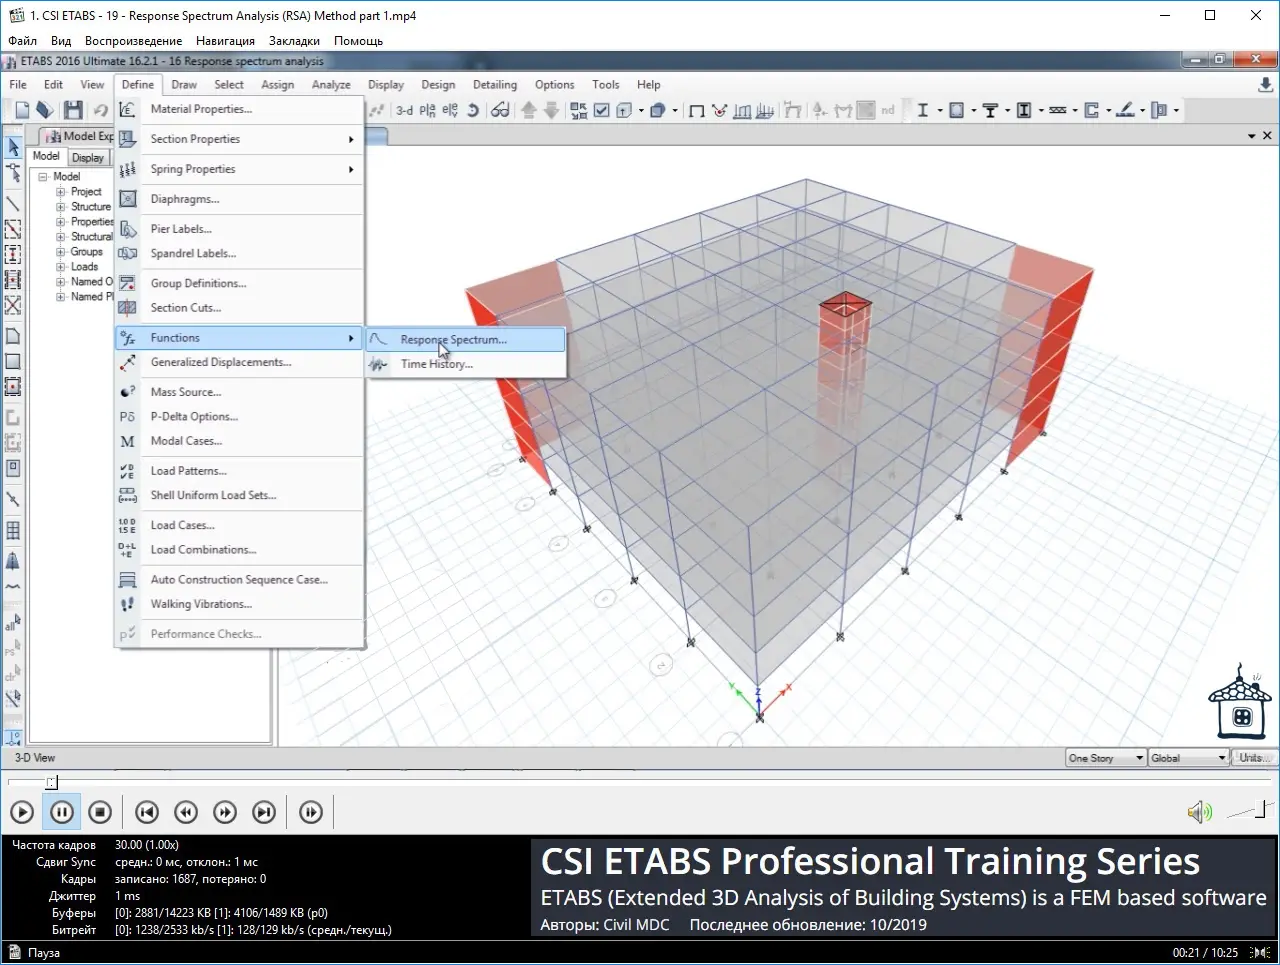The height and width of the screenshot is (965, 1280).
Task: Switch to 3-d view icon
Action: pos(404,110)
